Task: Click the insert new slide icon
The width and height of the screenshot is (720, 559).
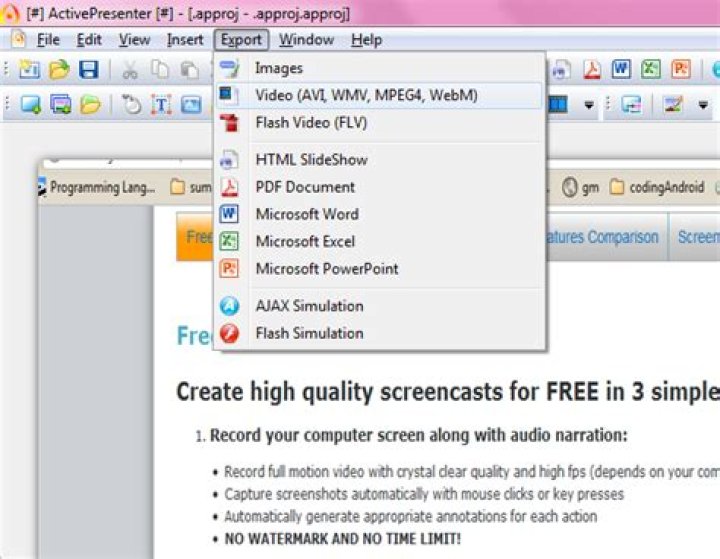Action: point(31,105)
